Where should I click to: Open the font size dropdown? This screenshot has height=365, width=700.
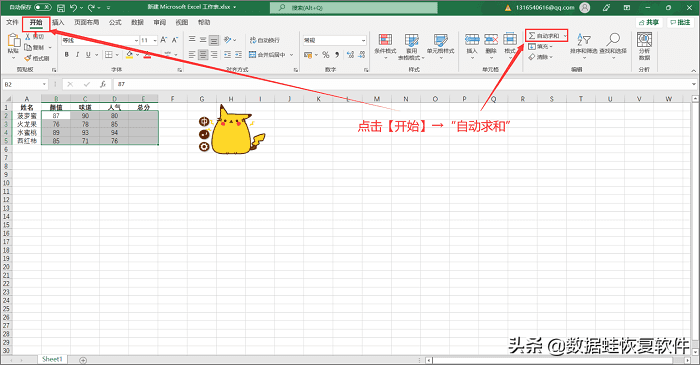tap(155, 41)
